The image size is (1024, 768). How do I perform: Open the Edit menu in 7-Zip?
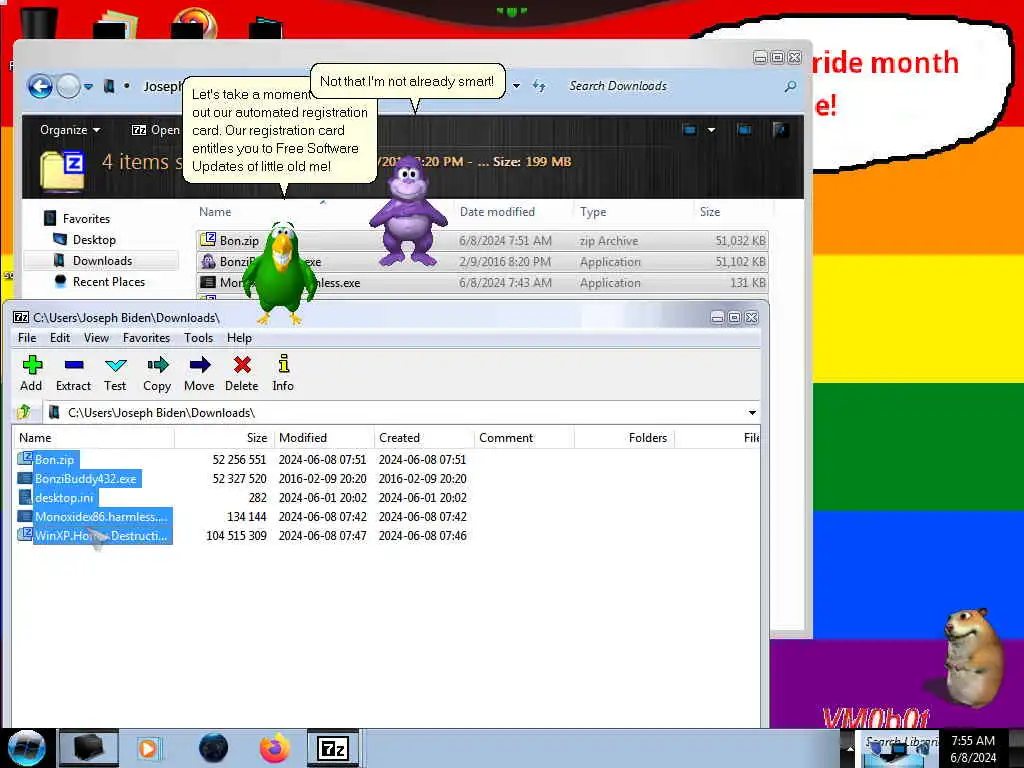click(x=60, y=338)
